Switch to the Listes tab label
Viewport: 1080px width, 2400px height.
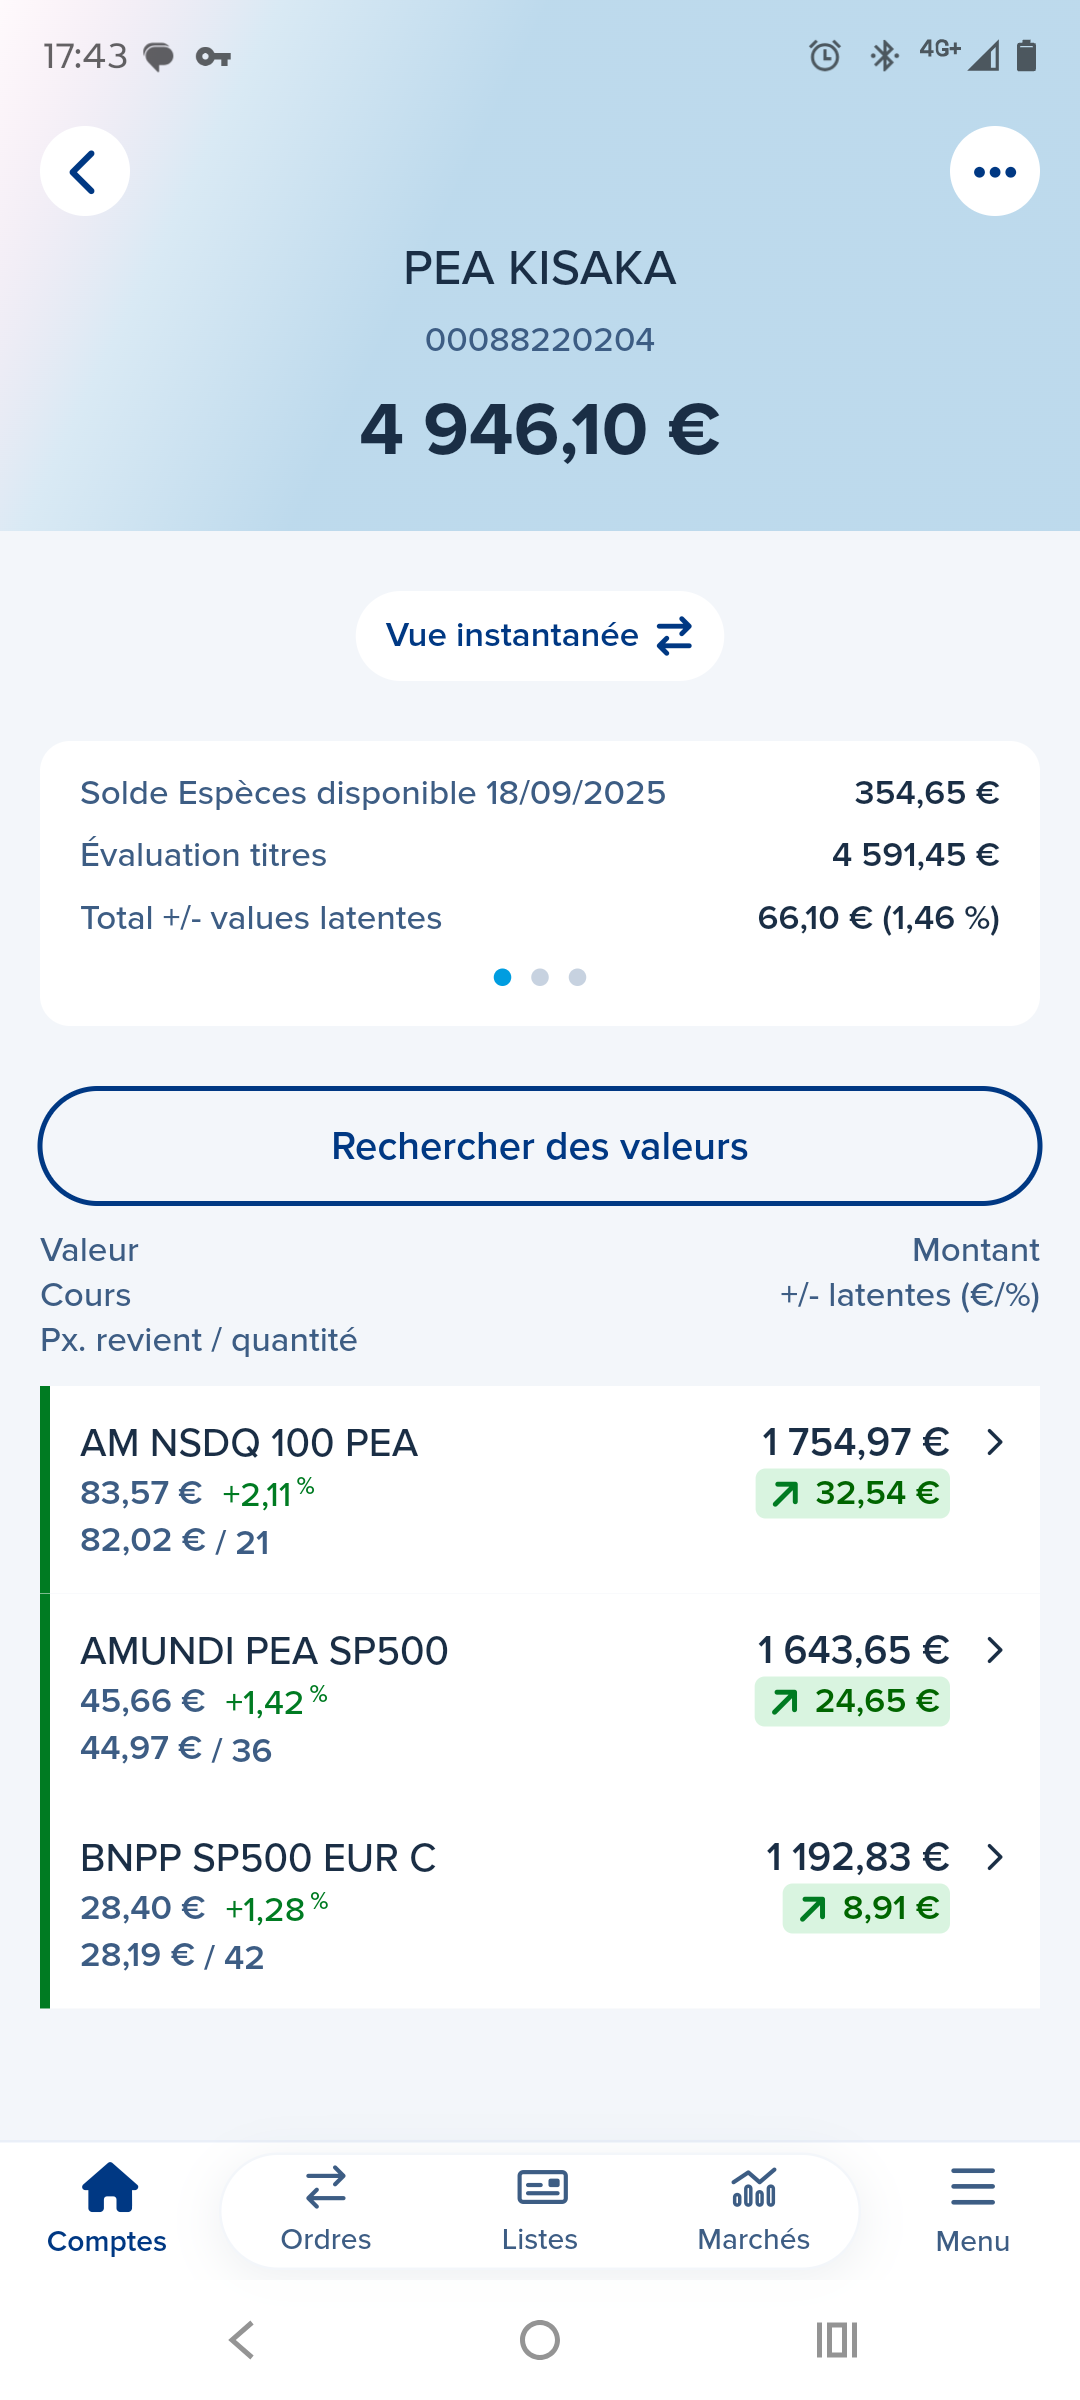[540, 2240]
